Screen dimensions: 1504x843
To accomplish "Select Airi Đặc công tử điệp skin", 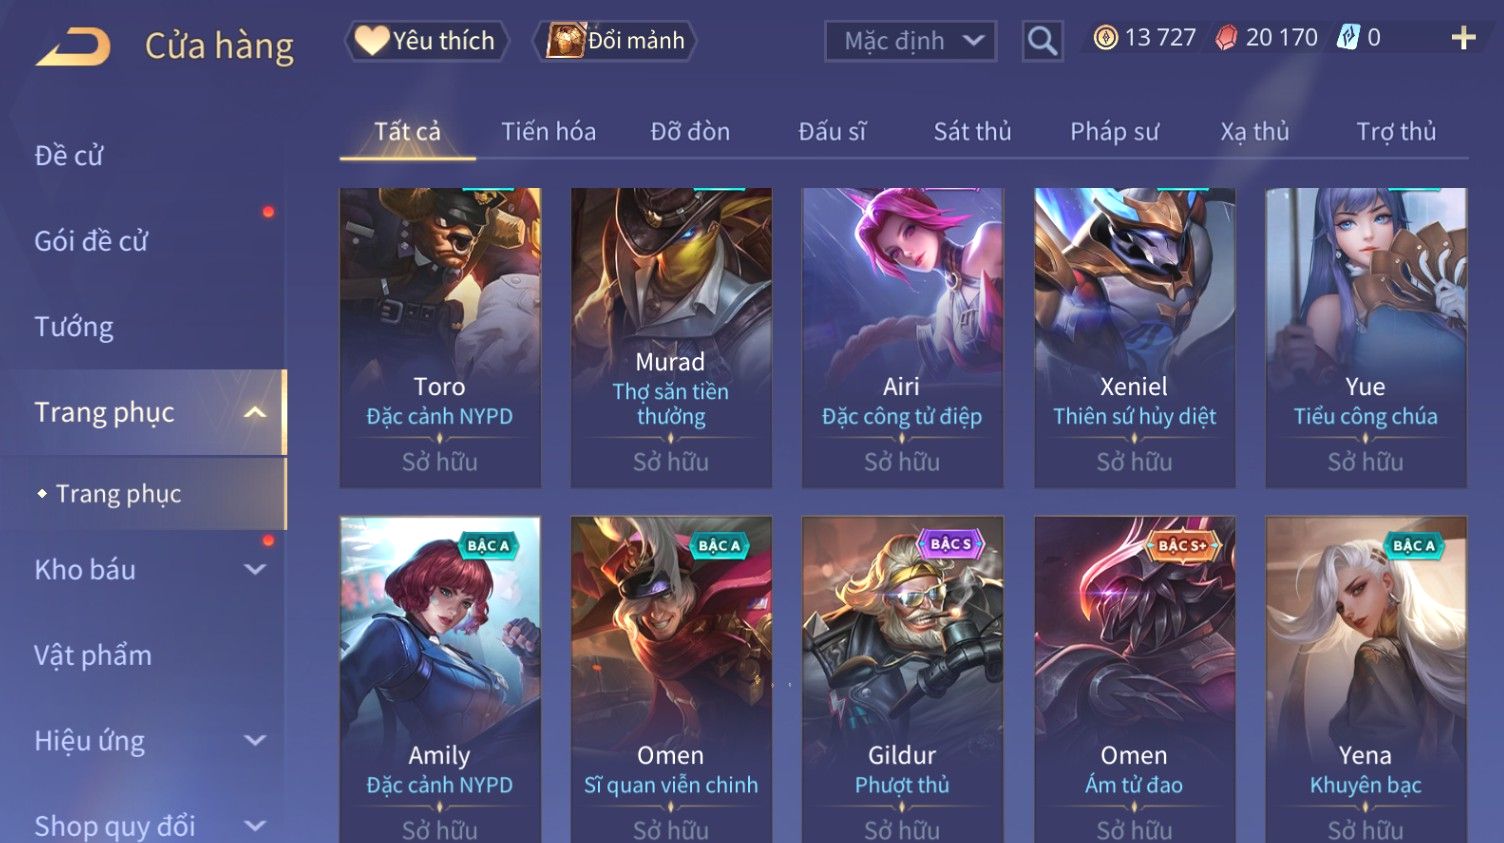I will pos(902,338).
